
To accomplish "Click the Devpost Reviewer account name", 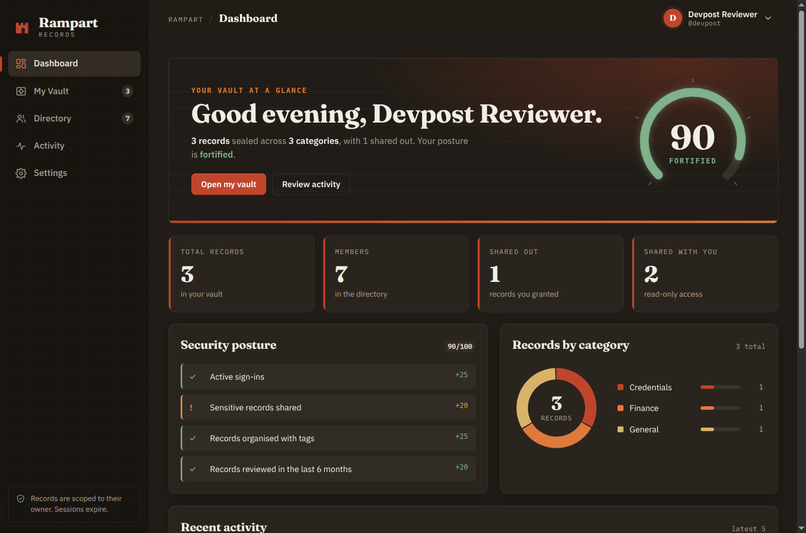I will (722, 14).
